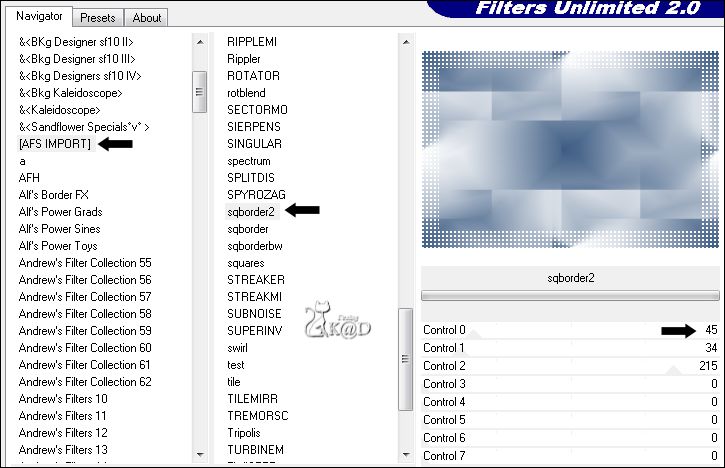Select Andrew's Filters 13
Viewport: 725px width, 468px height.
pyautogui.click(x=63, y=450)
